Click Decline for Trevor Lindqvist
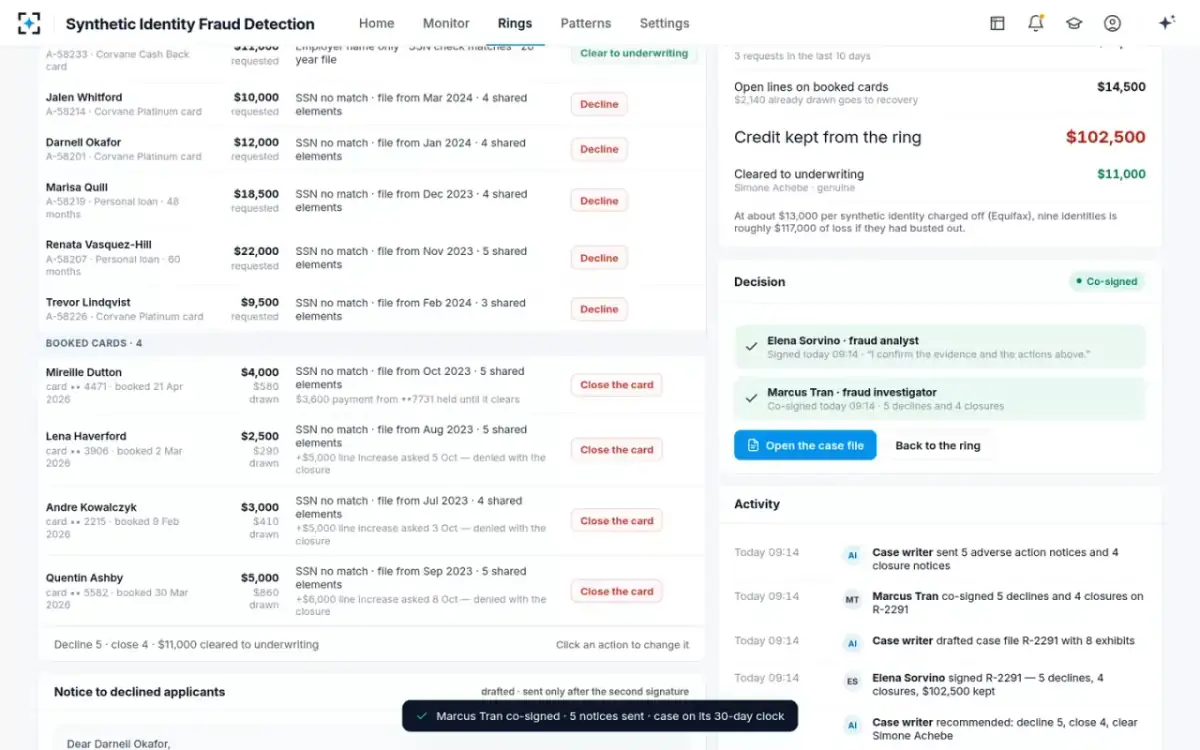The image size is (1200, 750). coord(599,309)
